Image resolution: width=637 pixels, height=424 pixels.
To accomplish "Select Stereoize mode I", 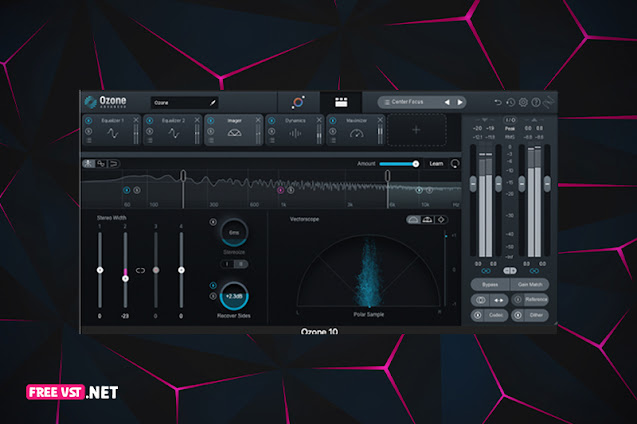I will (x=228, y=264).
